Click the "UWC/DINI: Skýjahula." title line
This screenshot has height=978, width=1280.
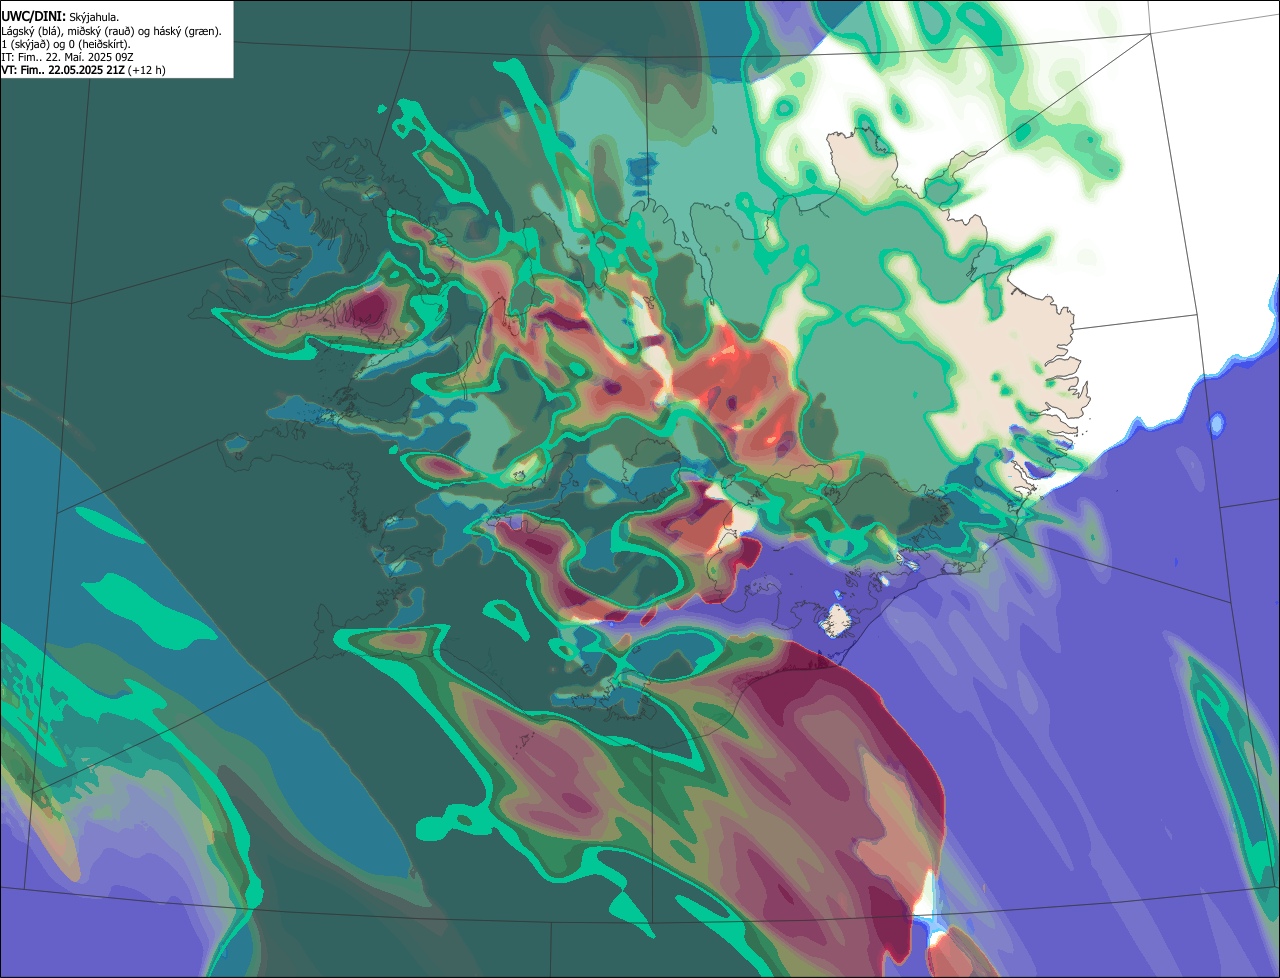[x=60, y=17]
